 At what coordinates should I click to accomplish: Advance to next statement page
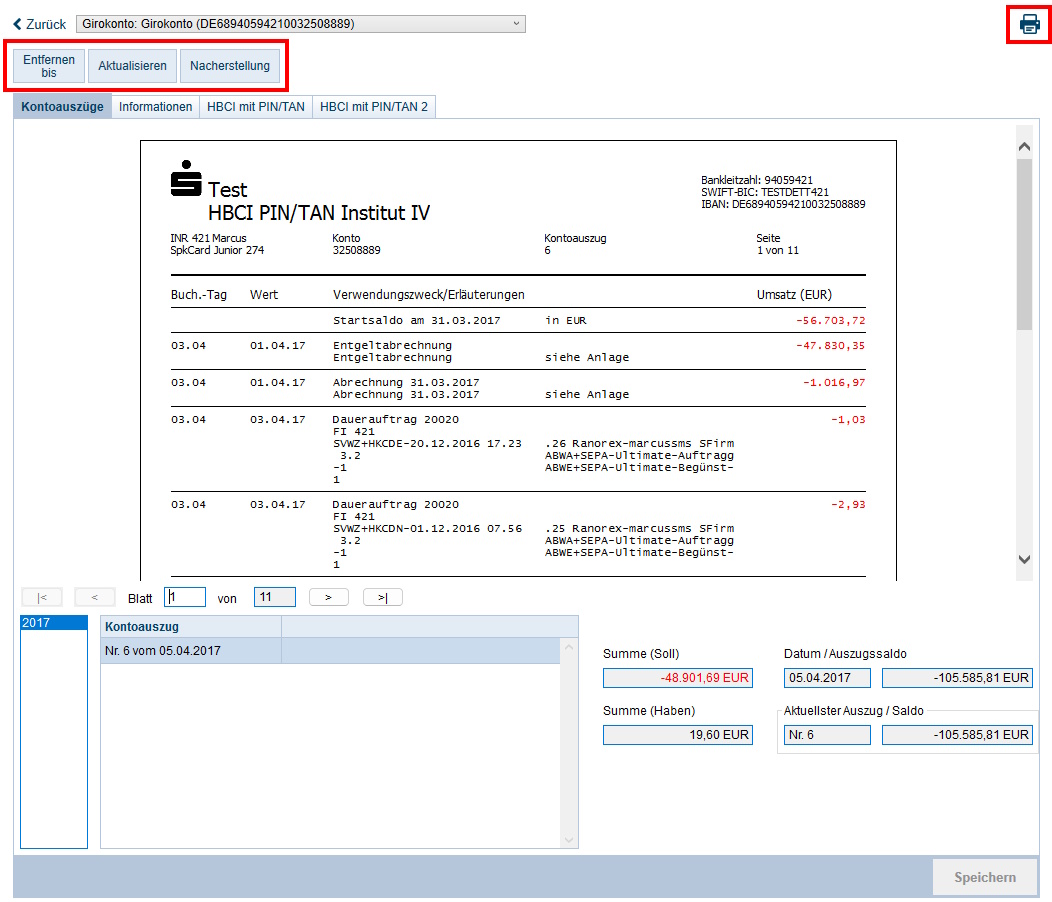(328, 597)
